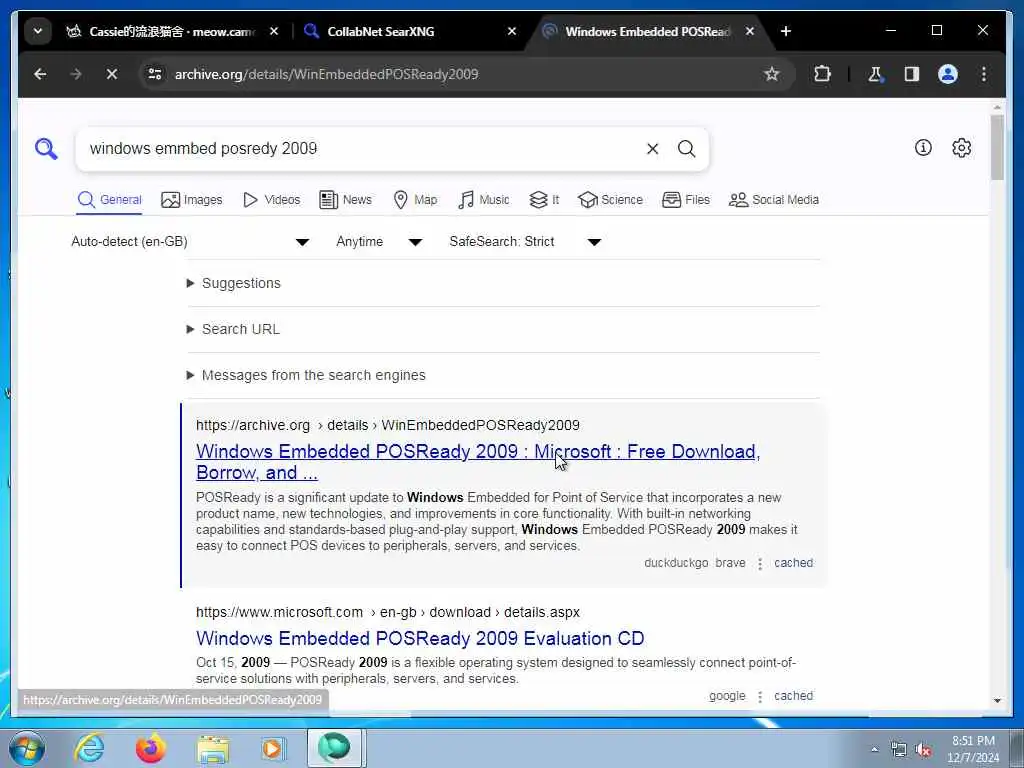Expand Messages from the search engines
The height and width of the screenshot is (768, 1024).
[x=306, y=375]
